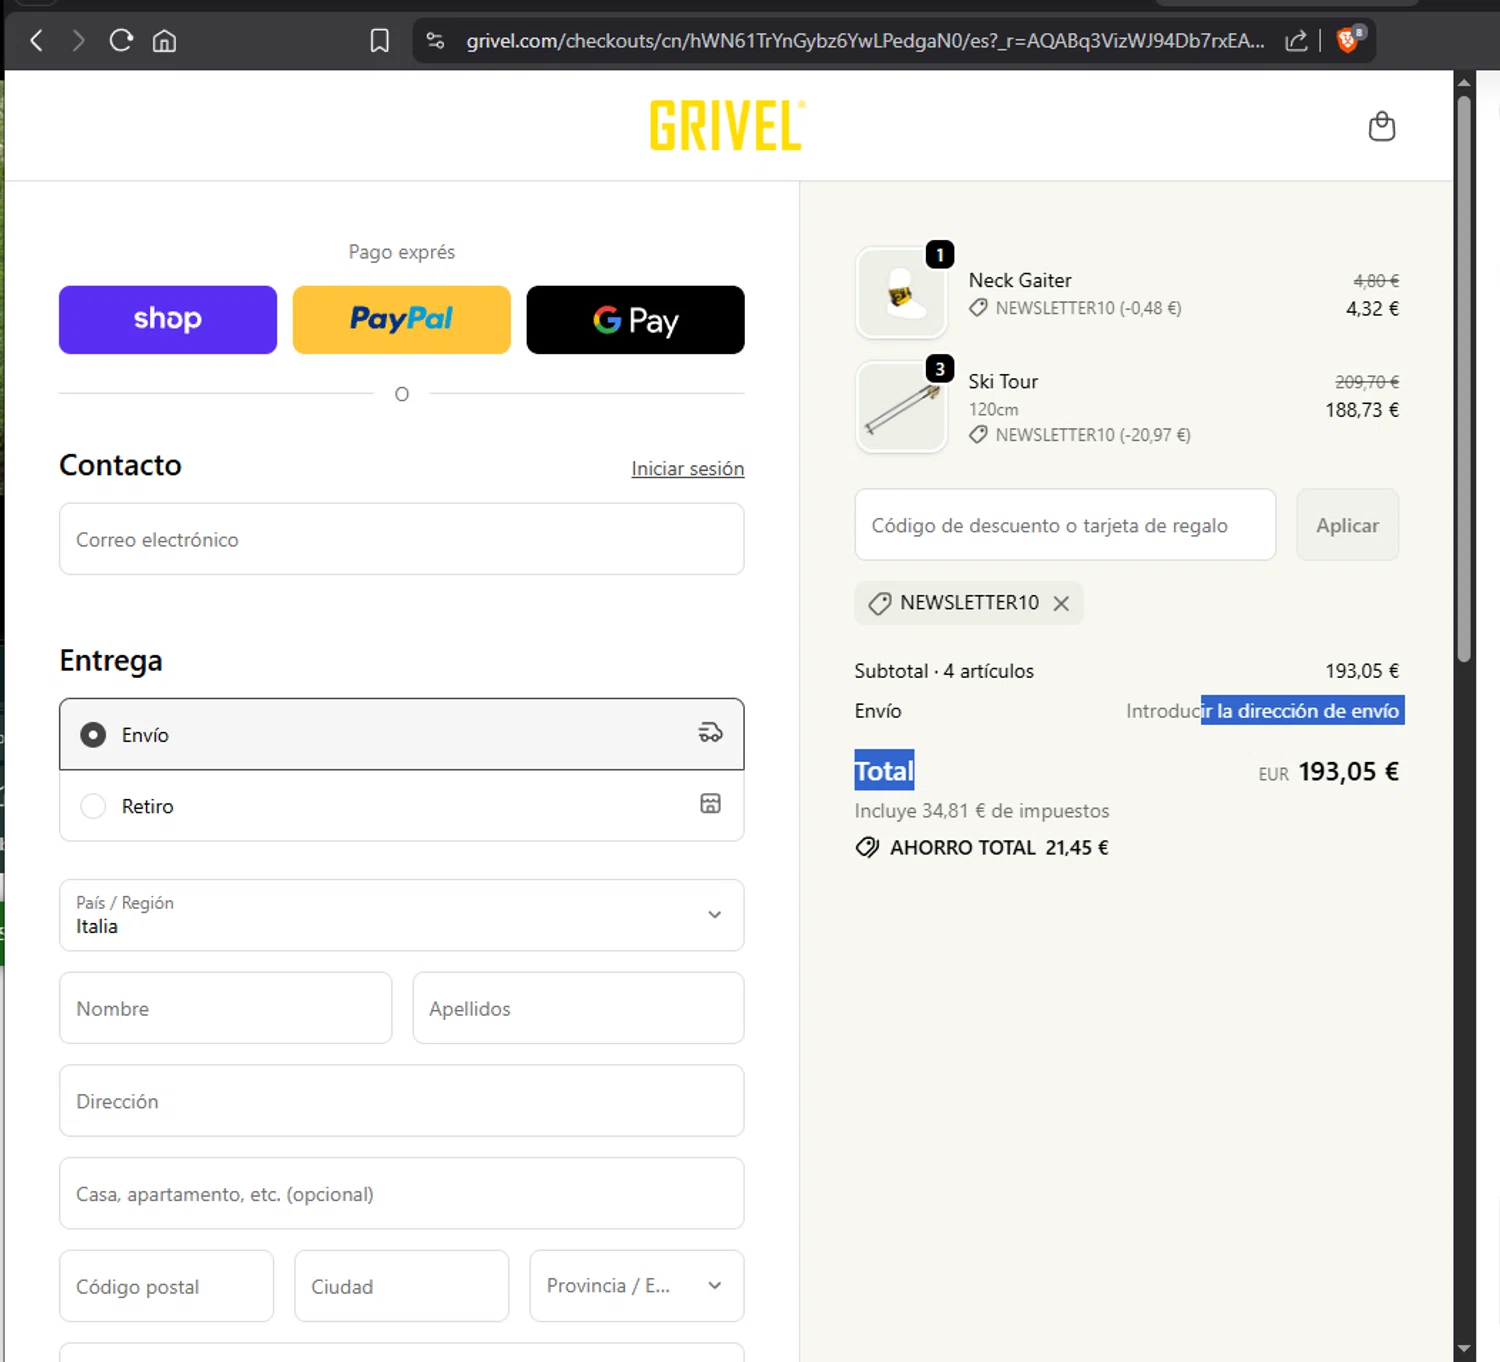
Task: Click the Ciudad input field
Action: click(x=402, y=1286)
